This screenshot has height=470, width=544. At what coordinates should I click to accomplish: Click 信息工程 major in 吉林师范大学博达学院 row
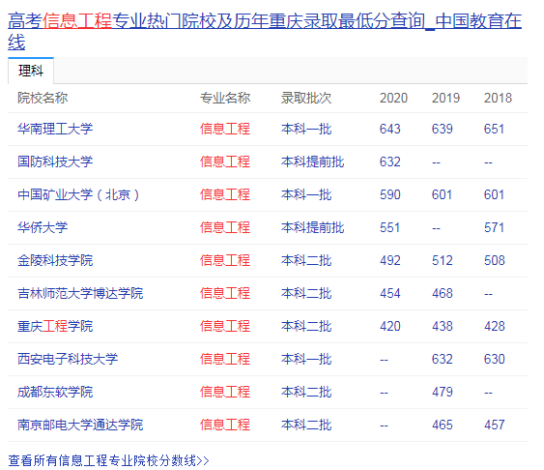click(x=225, y=293)
